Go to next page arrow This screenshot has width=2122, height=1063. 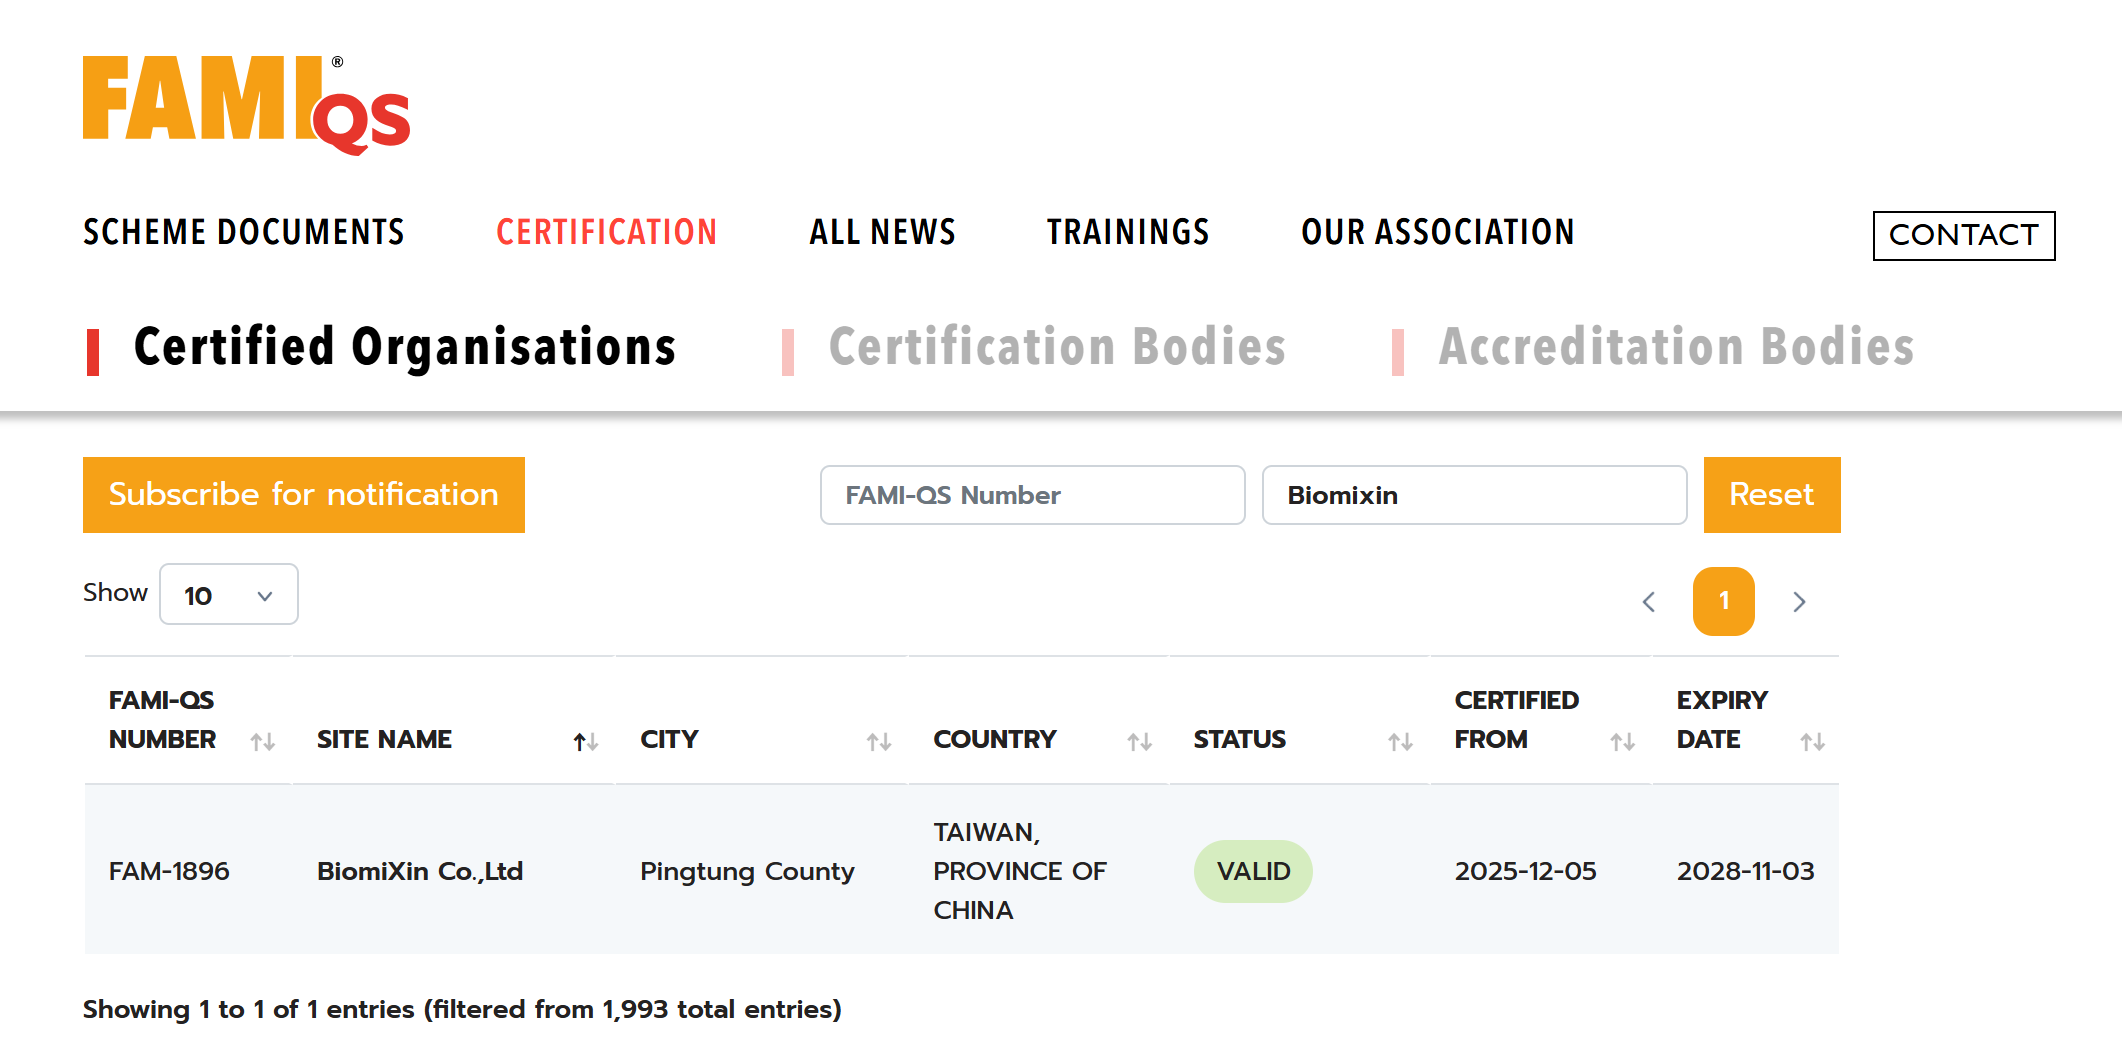tap(1799, 602)
